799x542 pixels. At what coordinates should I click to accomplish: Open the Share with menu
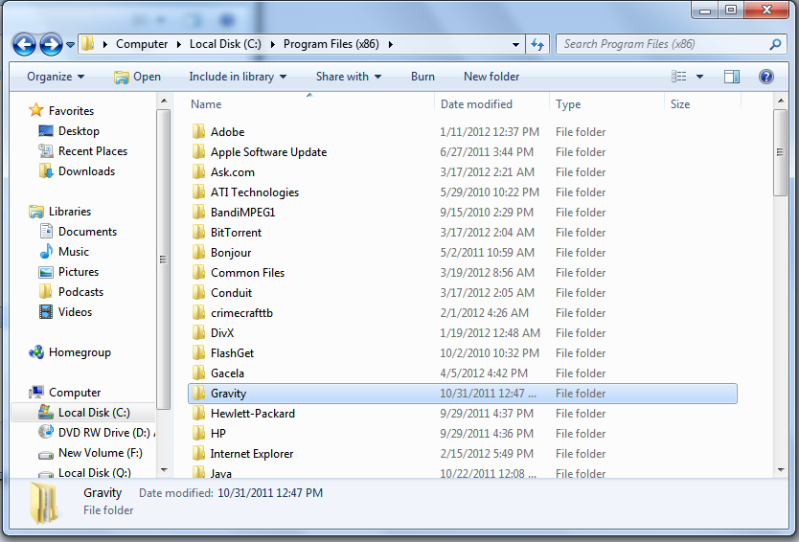(349, 76)
